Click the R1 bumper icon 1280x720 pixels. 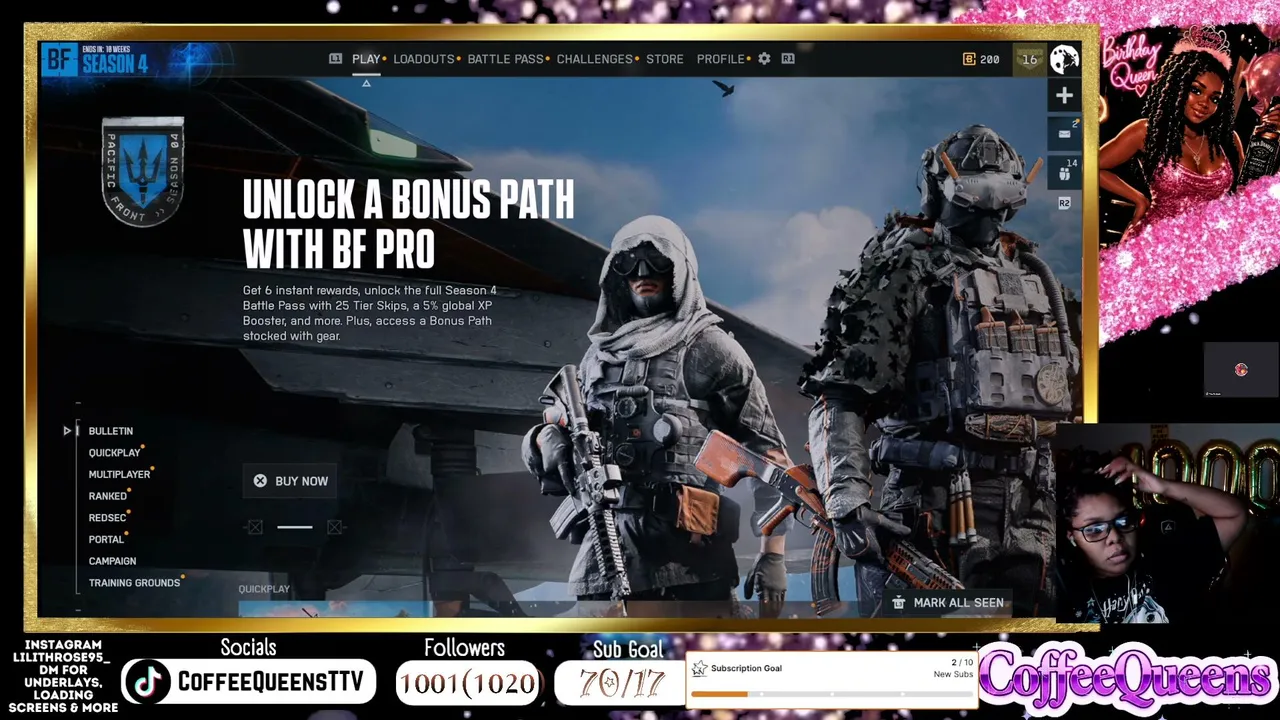(x=788, y=59)
